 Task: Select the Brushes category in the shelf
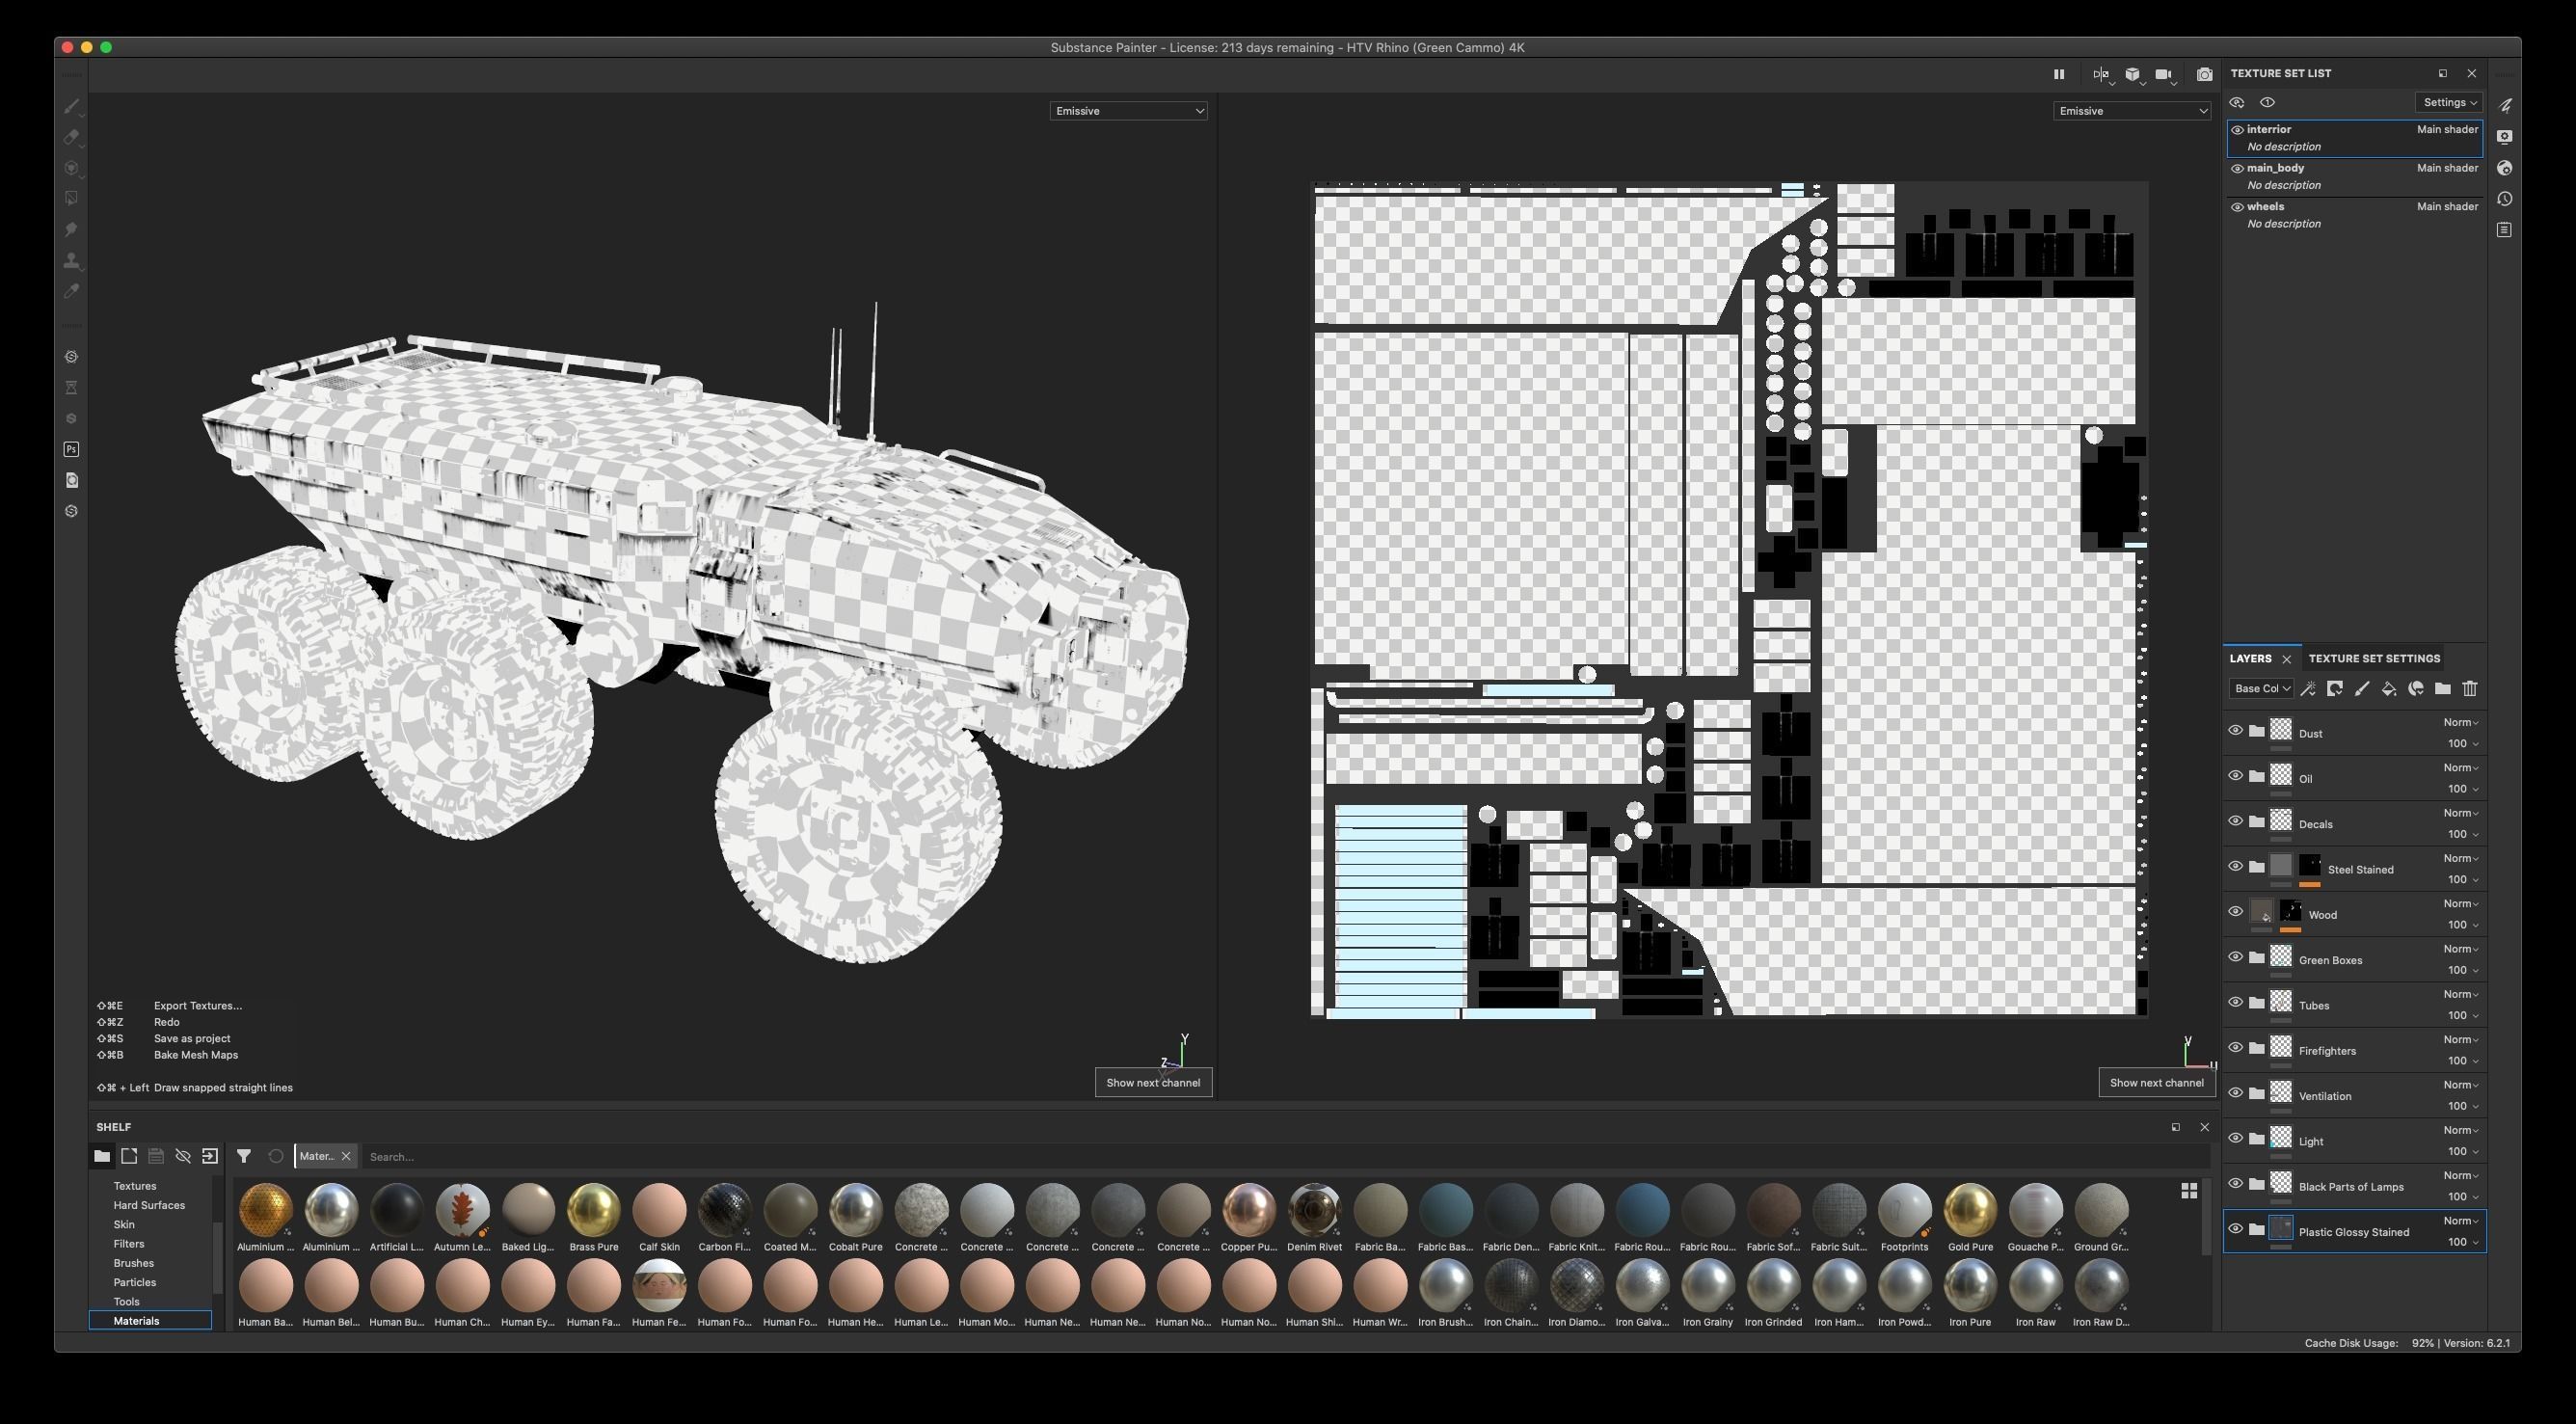[x=133, y=1263]
